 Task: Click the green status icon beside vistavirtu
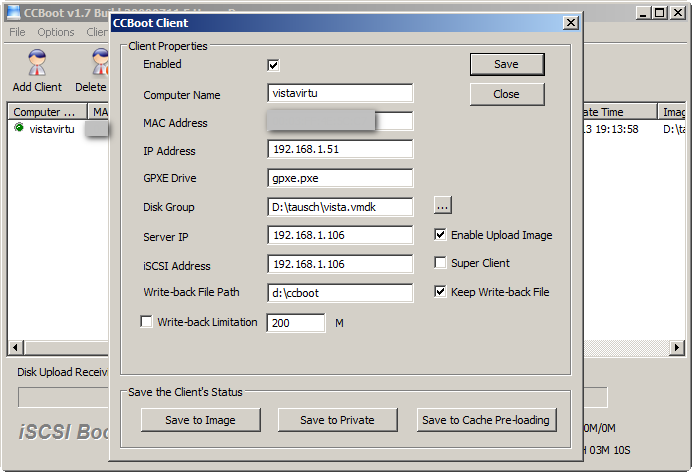(x=19, y=128)
